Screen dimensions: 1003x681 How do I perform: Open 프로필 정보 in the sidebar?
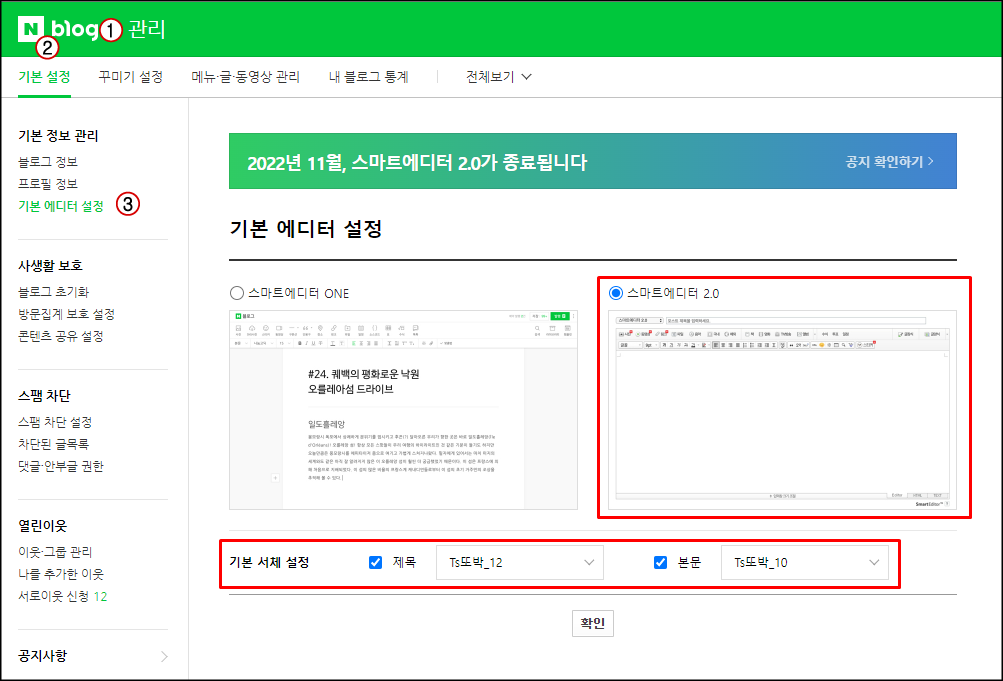pyautogui.click(x=48, y=184)
